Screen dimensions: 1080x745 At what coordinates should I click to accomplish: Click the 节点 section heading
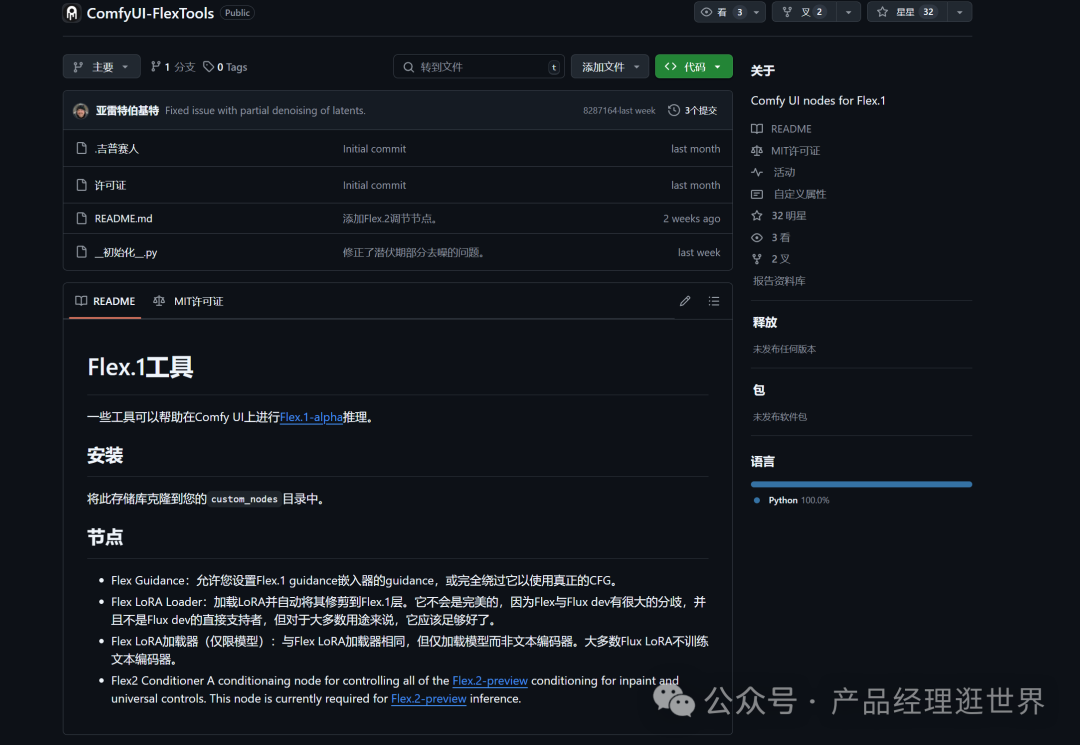(x=105, y=537)
